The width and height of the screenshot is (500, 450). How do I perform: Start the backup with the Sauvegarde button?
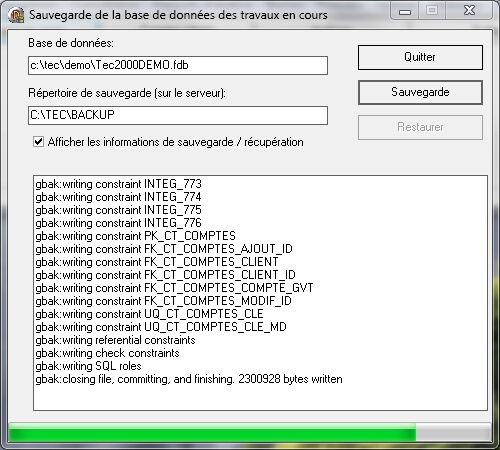[x=420, y=92]
